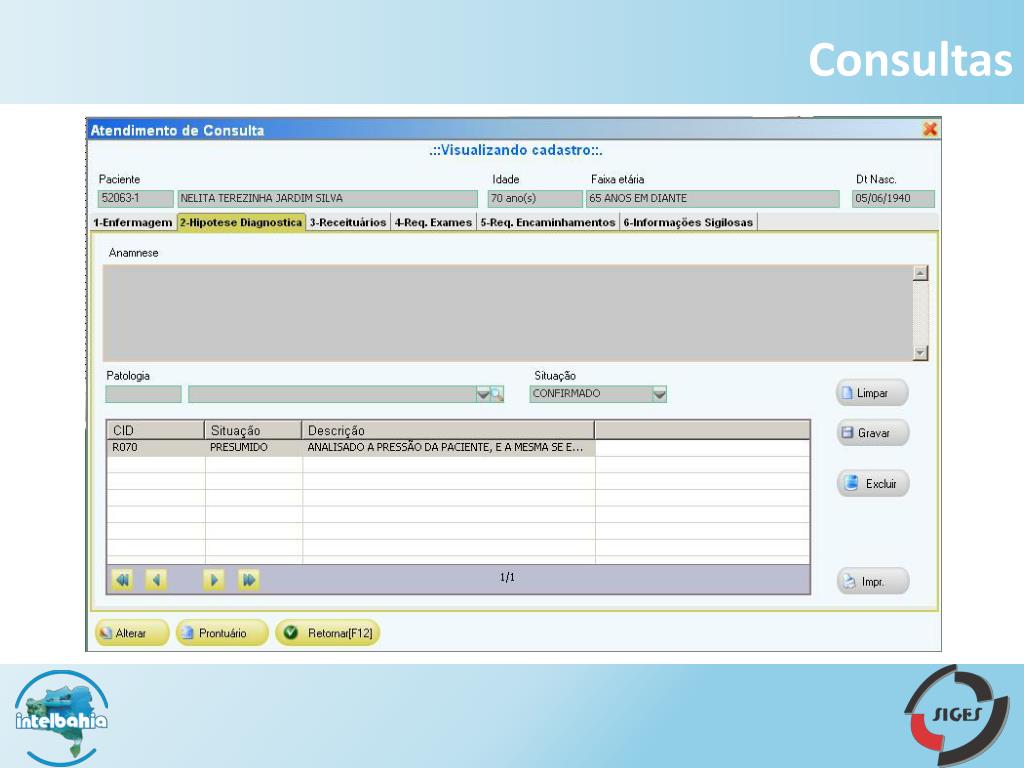
Task: Click the Situação column header in grid
Action: (x=253, y=430)
